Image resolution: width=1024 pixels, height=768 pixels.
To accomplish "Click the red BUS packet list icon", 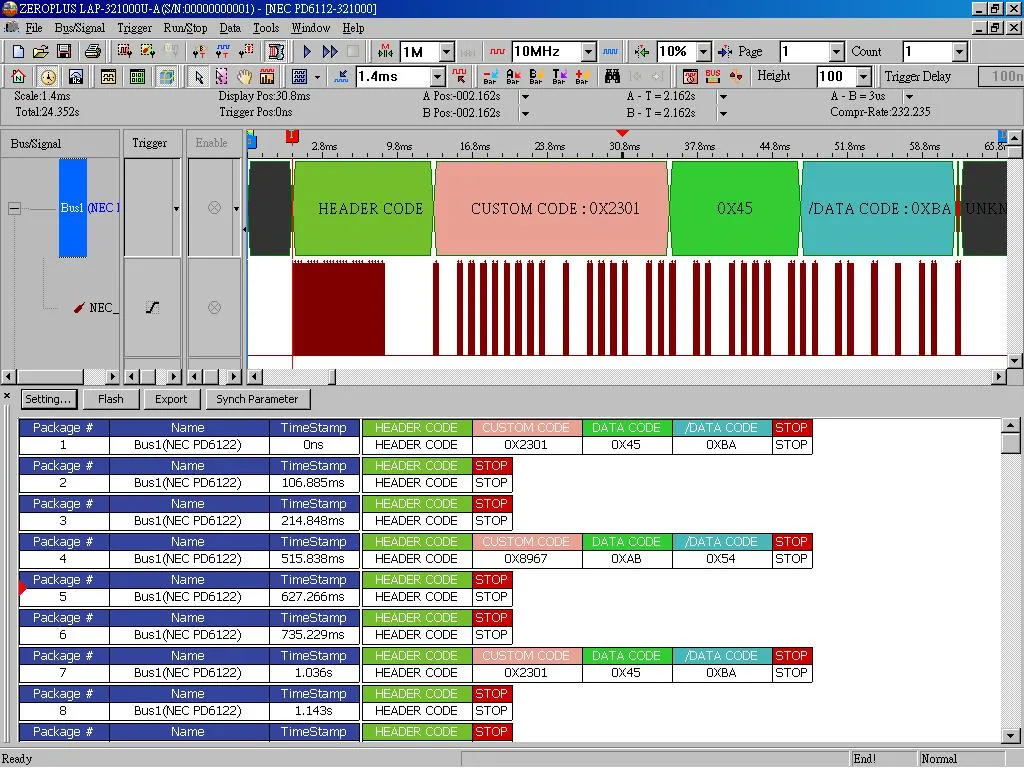I will [x=713, y=76].
